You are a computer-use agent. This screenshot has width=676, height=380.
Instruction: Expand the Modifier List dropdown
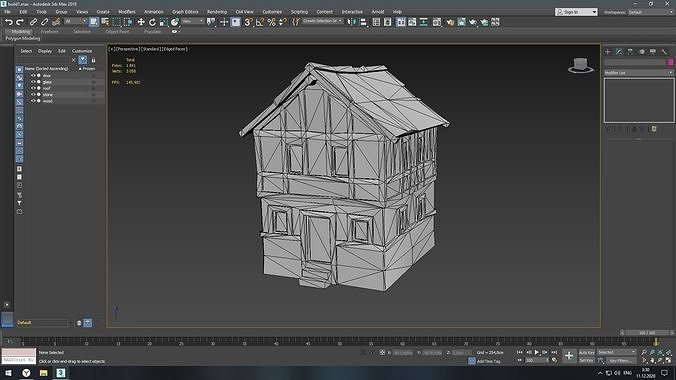pos(638,72)
